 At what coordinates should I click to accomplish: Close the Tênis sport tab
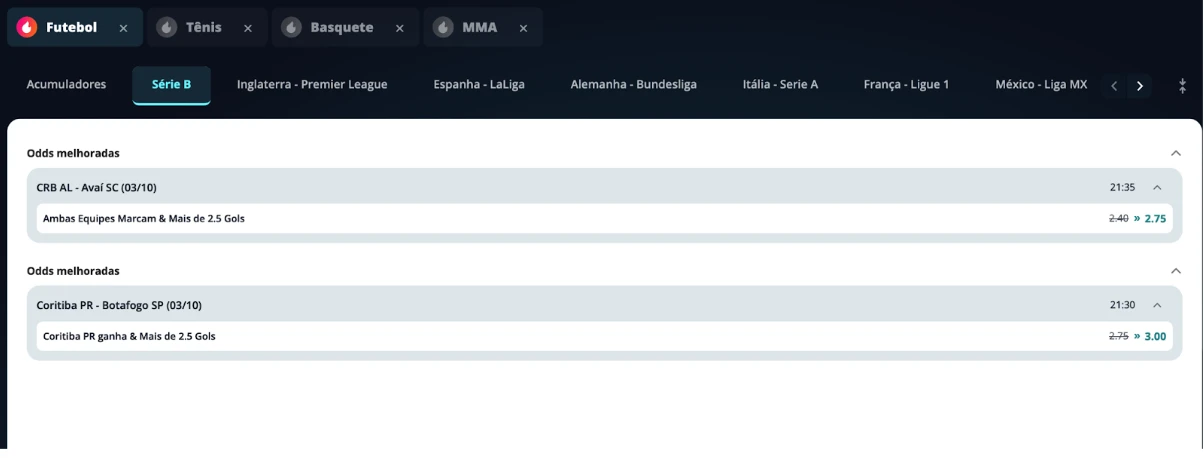(248, 28)
